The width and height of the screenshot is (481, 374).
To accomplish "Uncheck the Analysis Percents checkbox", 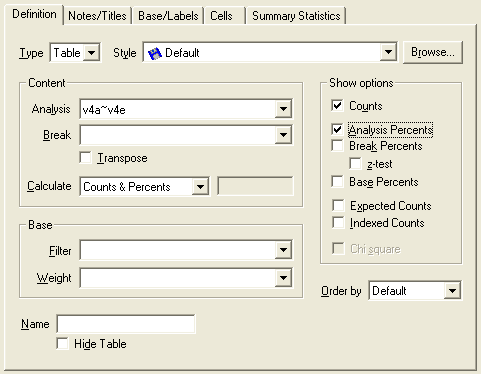I will point(337,129).
